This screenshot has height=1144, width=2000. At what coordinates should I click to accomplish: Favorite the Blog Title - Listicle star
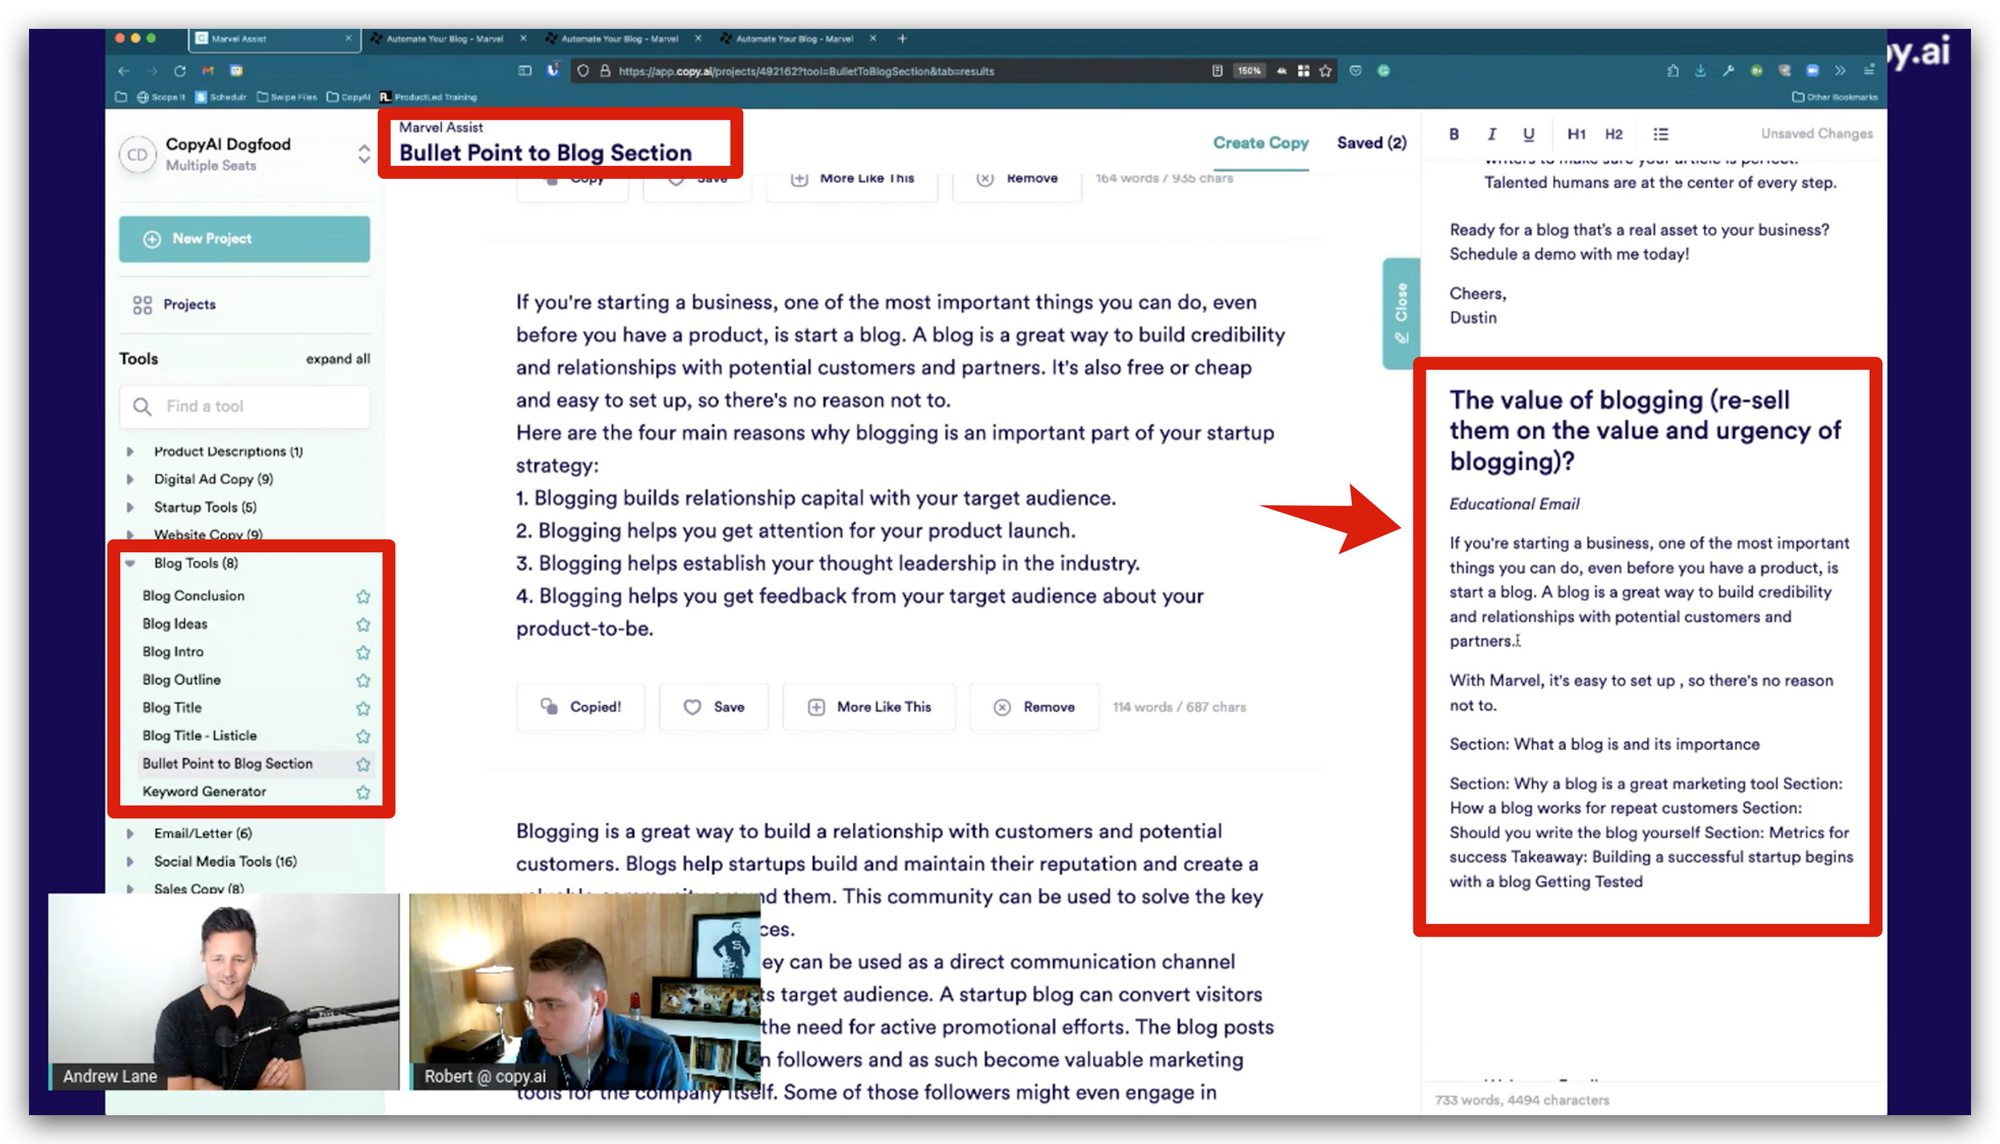point(363,737)
